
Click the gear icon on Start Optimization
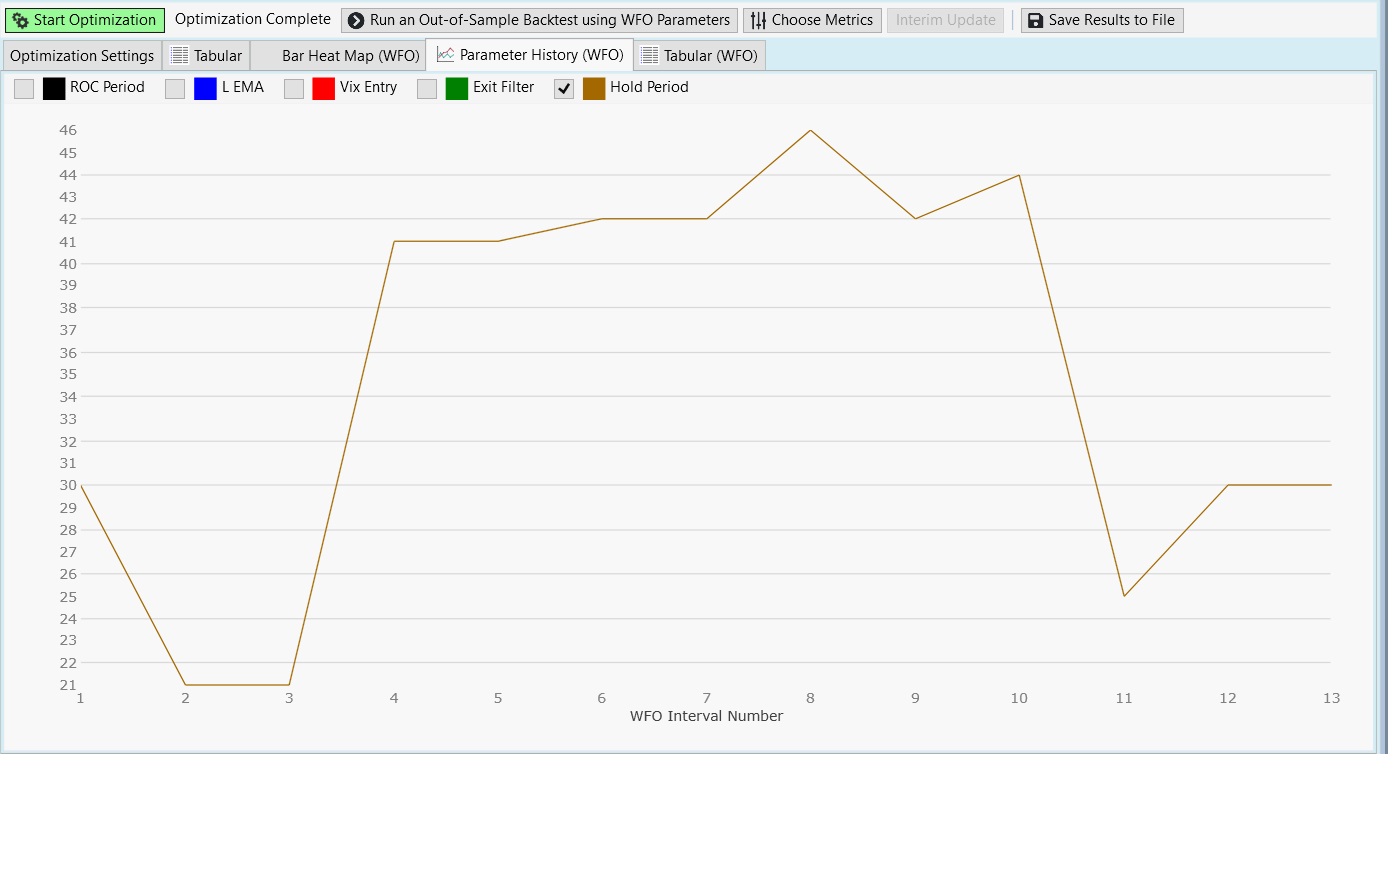pyautogui.click(x=20, y=21)
